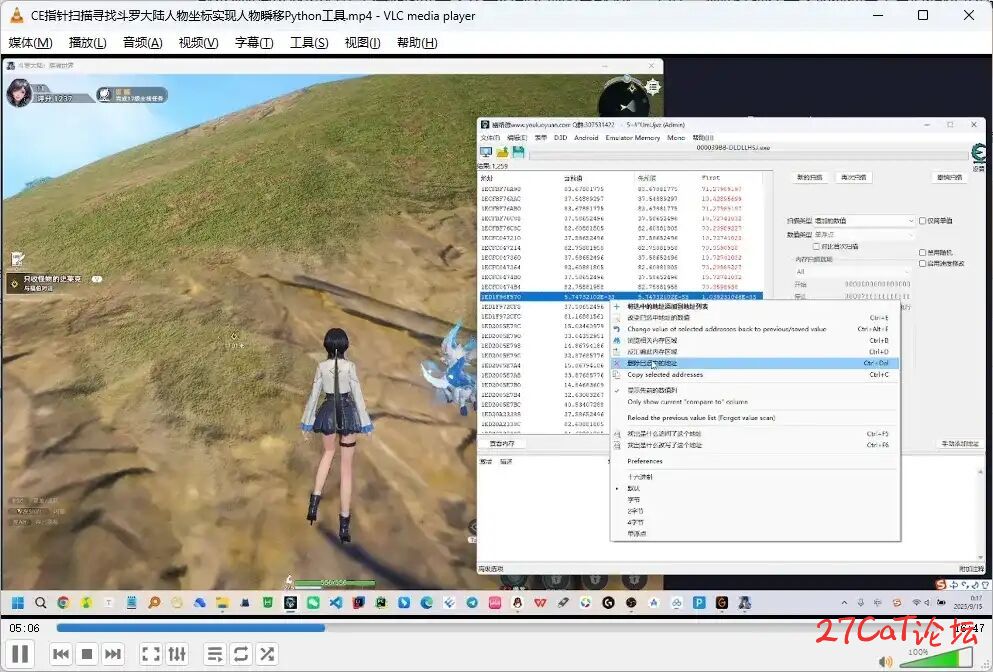
Task: Click Cheat Engine new scan button
Action: click(809, 177)
